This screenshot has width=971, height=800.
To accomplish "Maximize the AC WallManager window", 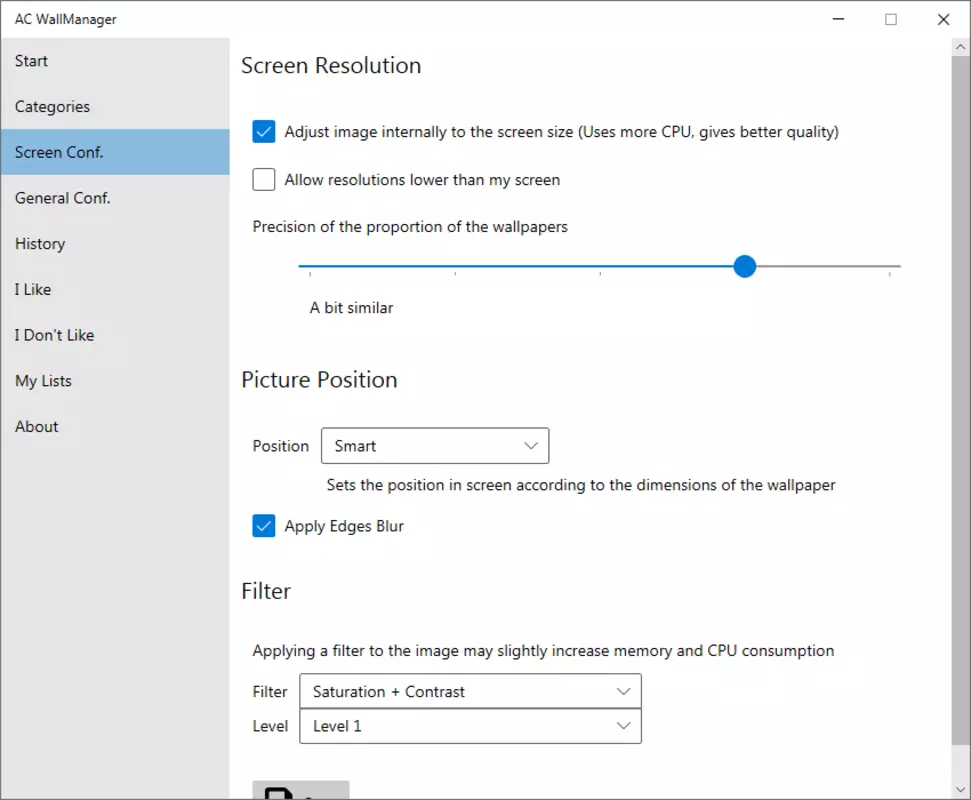I will [890, 19].
